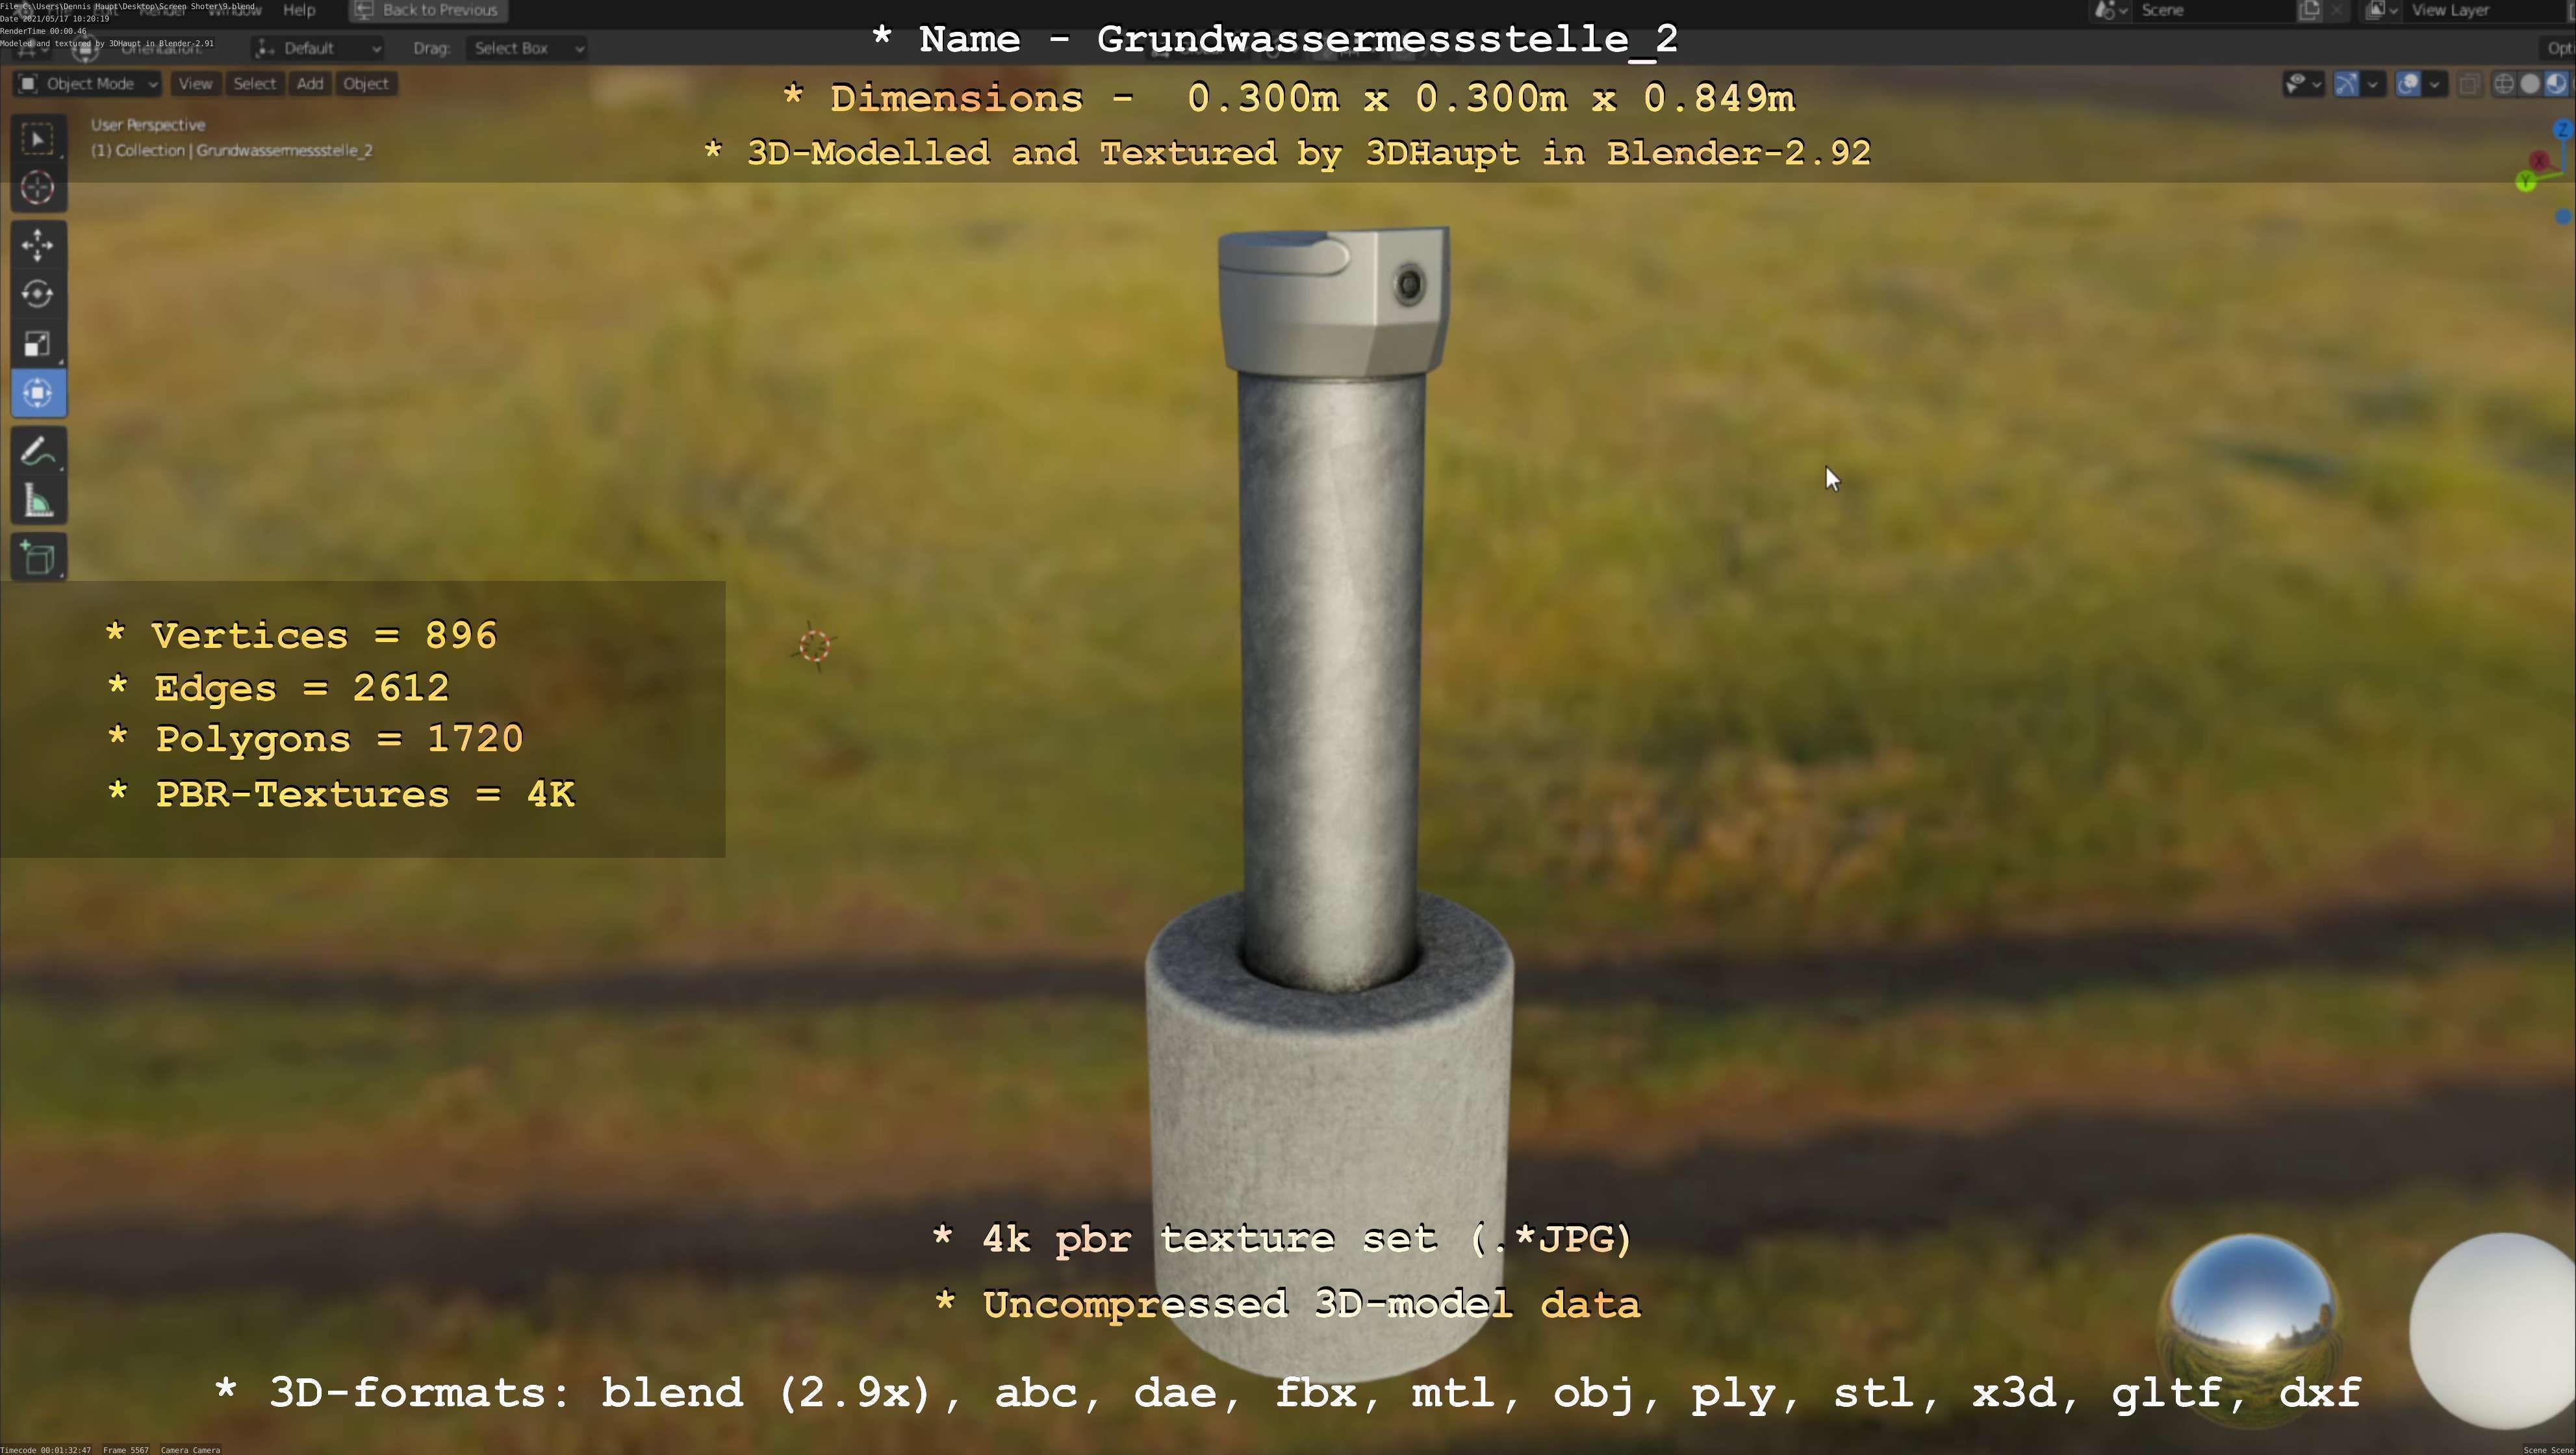Toggle show gizmos

click(x=2346, y=84)
